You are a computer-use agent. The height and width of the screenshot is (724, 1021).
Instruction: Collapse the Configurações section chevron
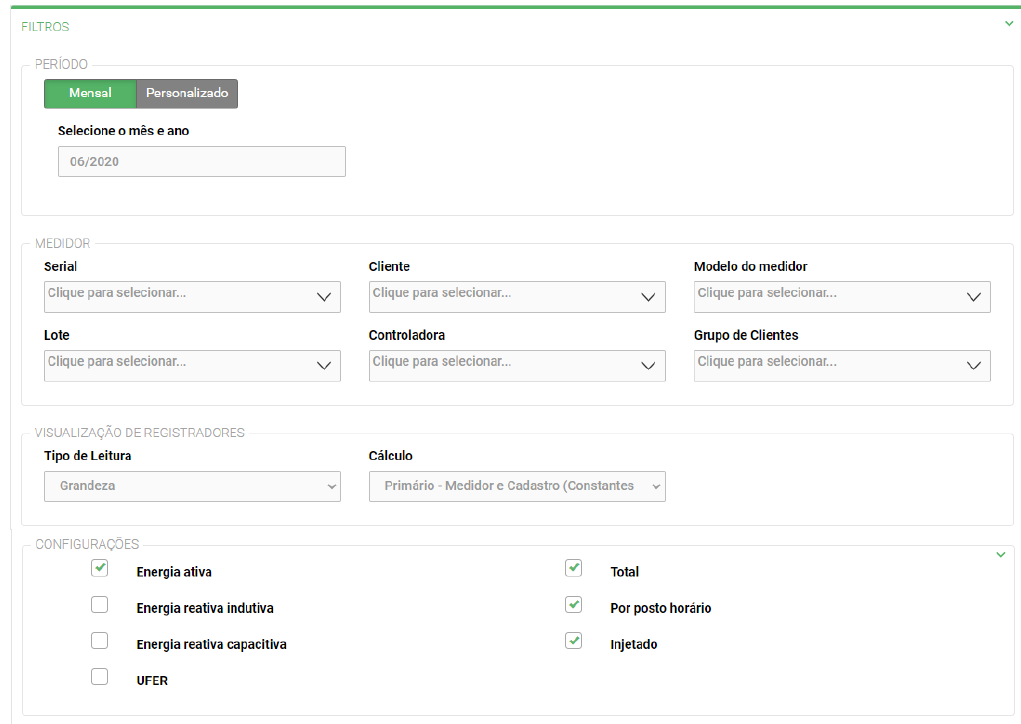(1000, 554)
